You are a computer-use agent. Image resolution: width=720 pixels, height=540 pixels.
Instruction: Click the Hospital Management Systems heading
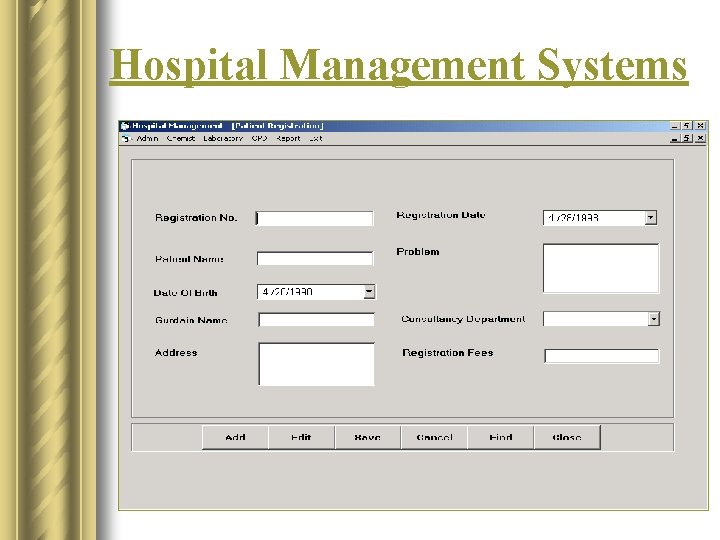click(399, 65)
